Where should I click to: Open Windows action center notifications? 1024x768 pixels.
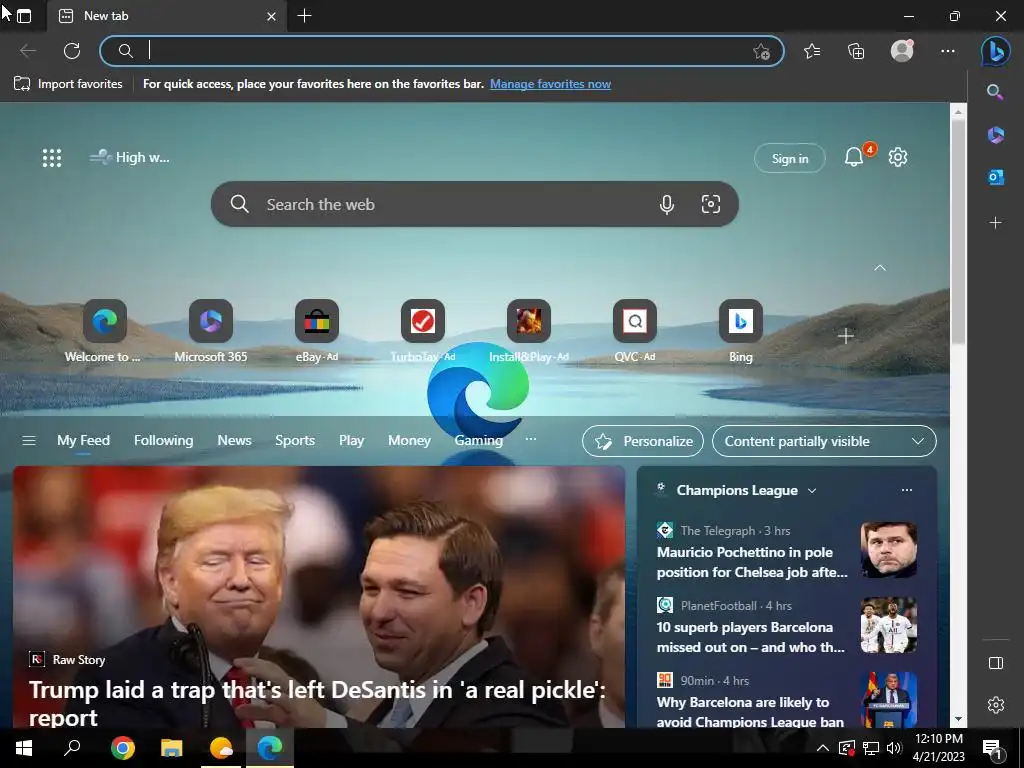coord(992,749)
